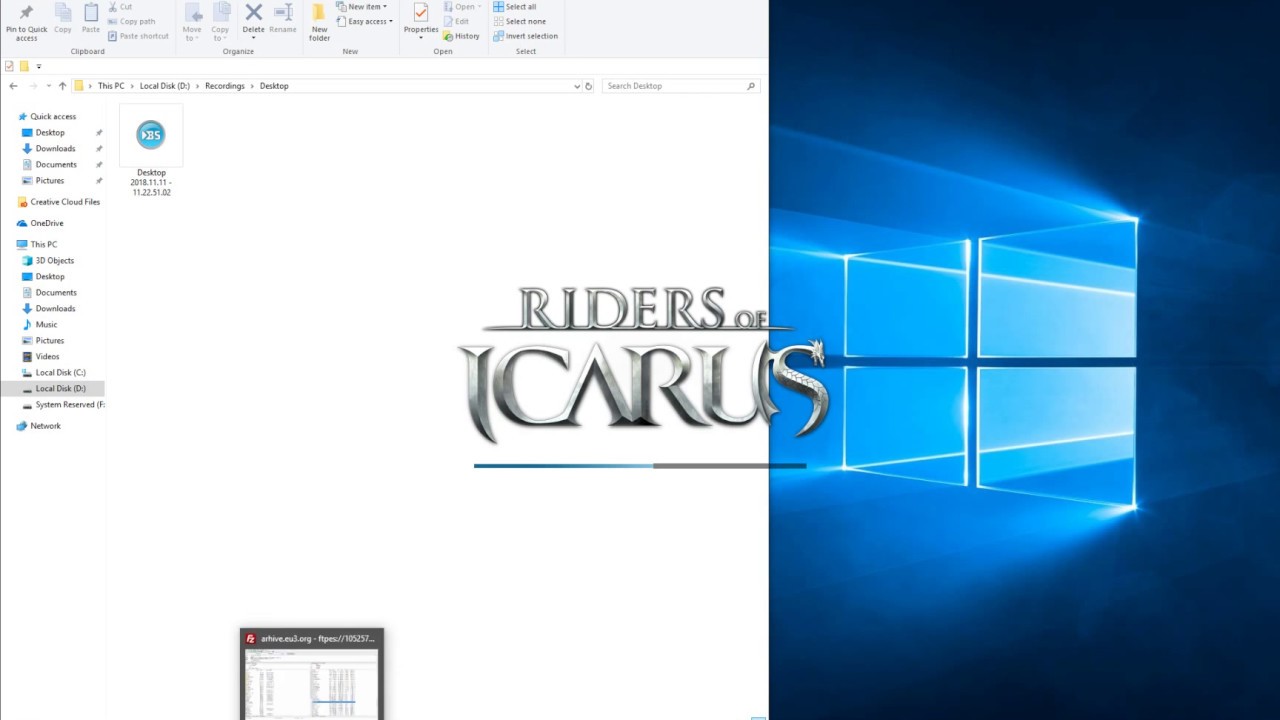
Task: Open 3D Objects in sidebar
Action: coord(54,260)
